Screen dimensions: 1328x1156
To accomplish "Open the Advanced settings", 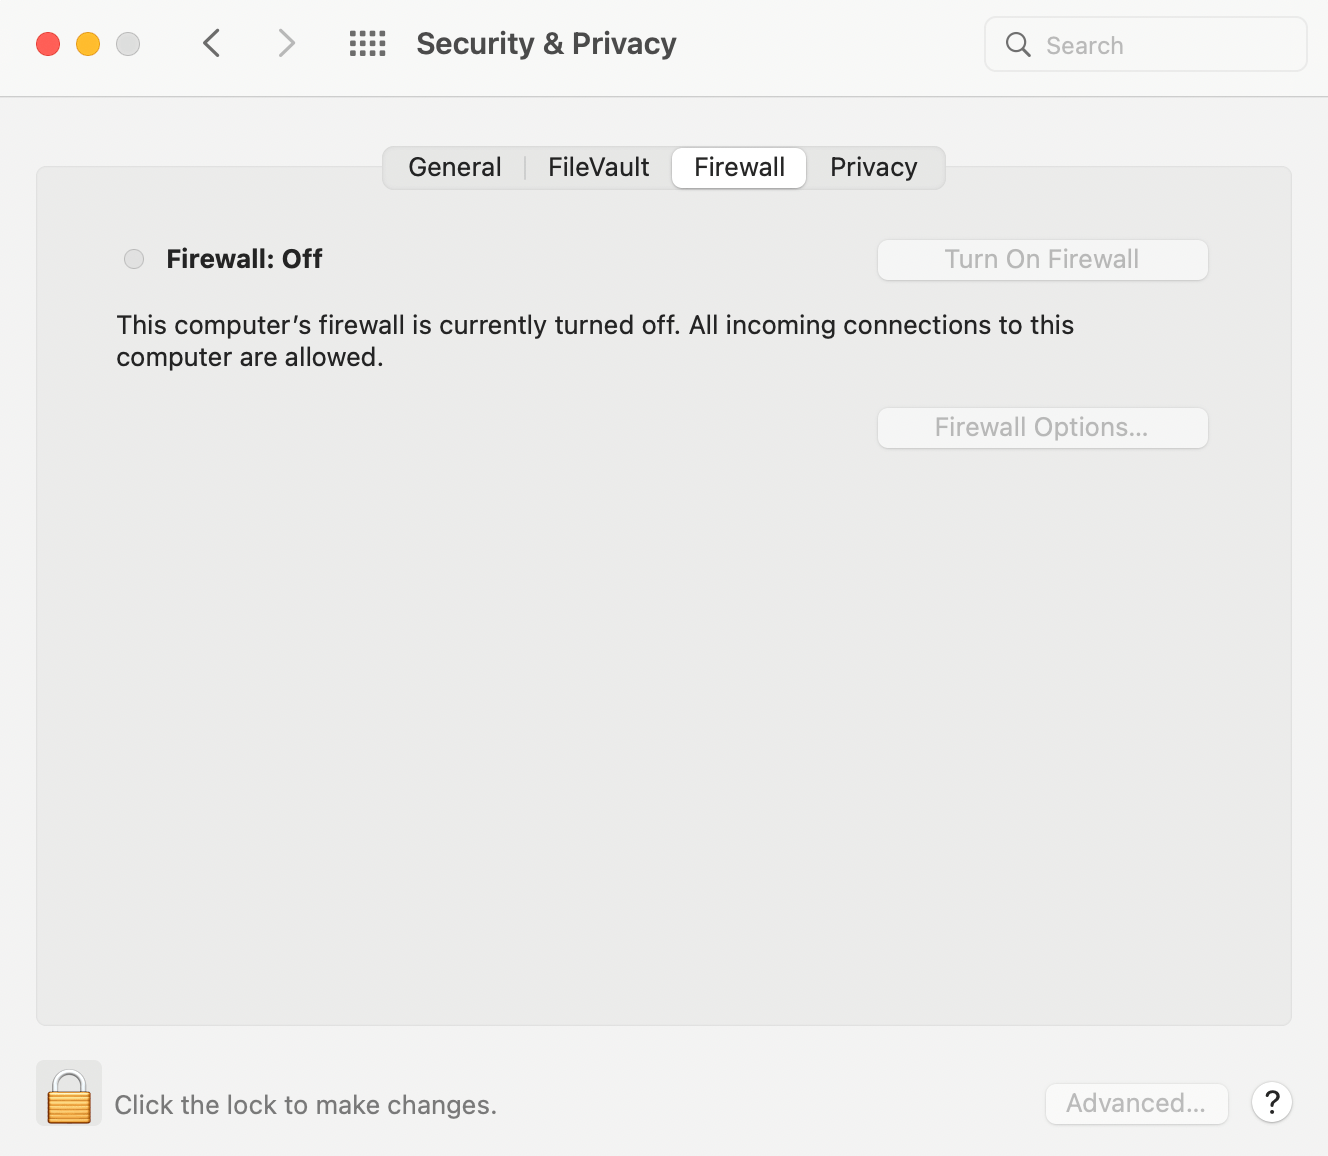I will 1137,1103.
